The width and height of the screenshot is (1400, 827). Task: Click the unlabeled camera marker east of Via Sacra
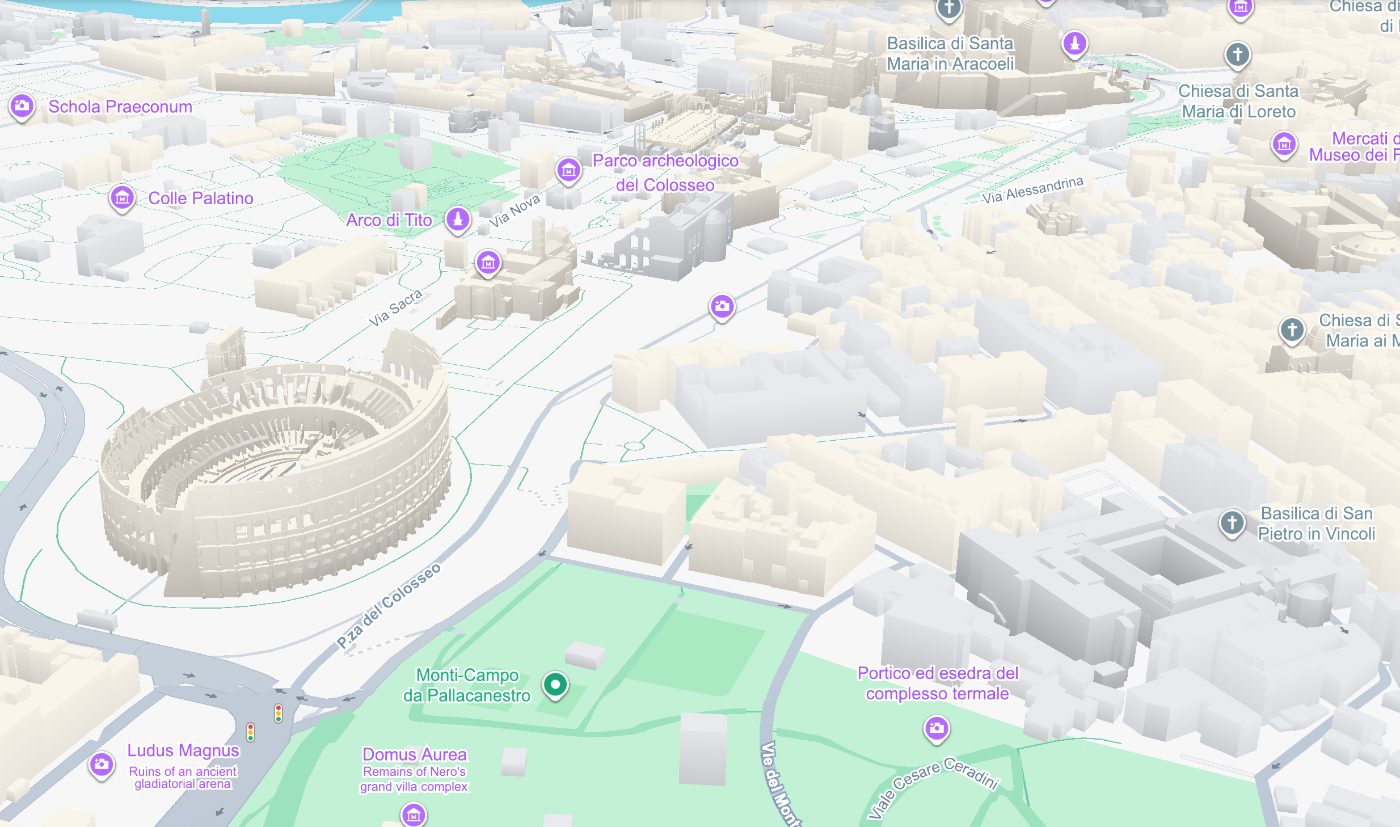(x=722, y=307)
